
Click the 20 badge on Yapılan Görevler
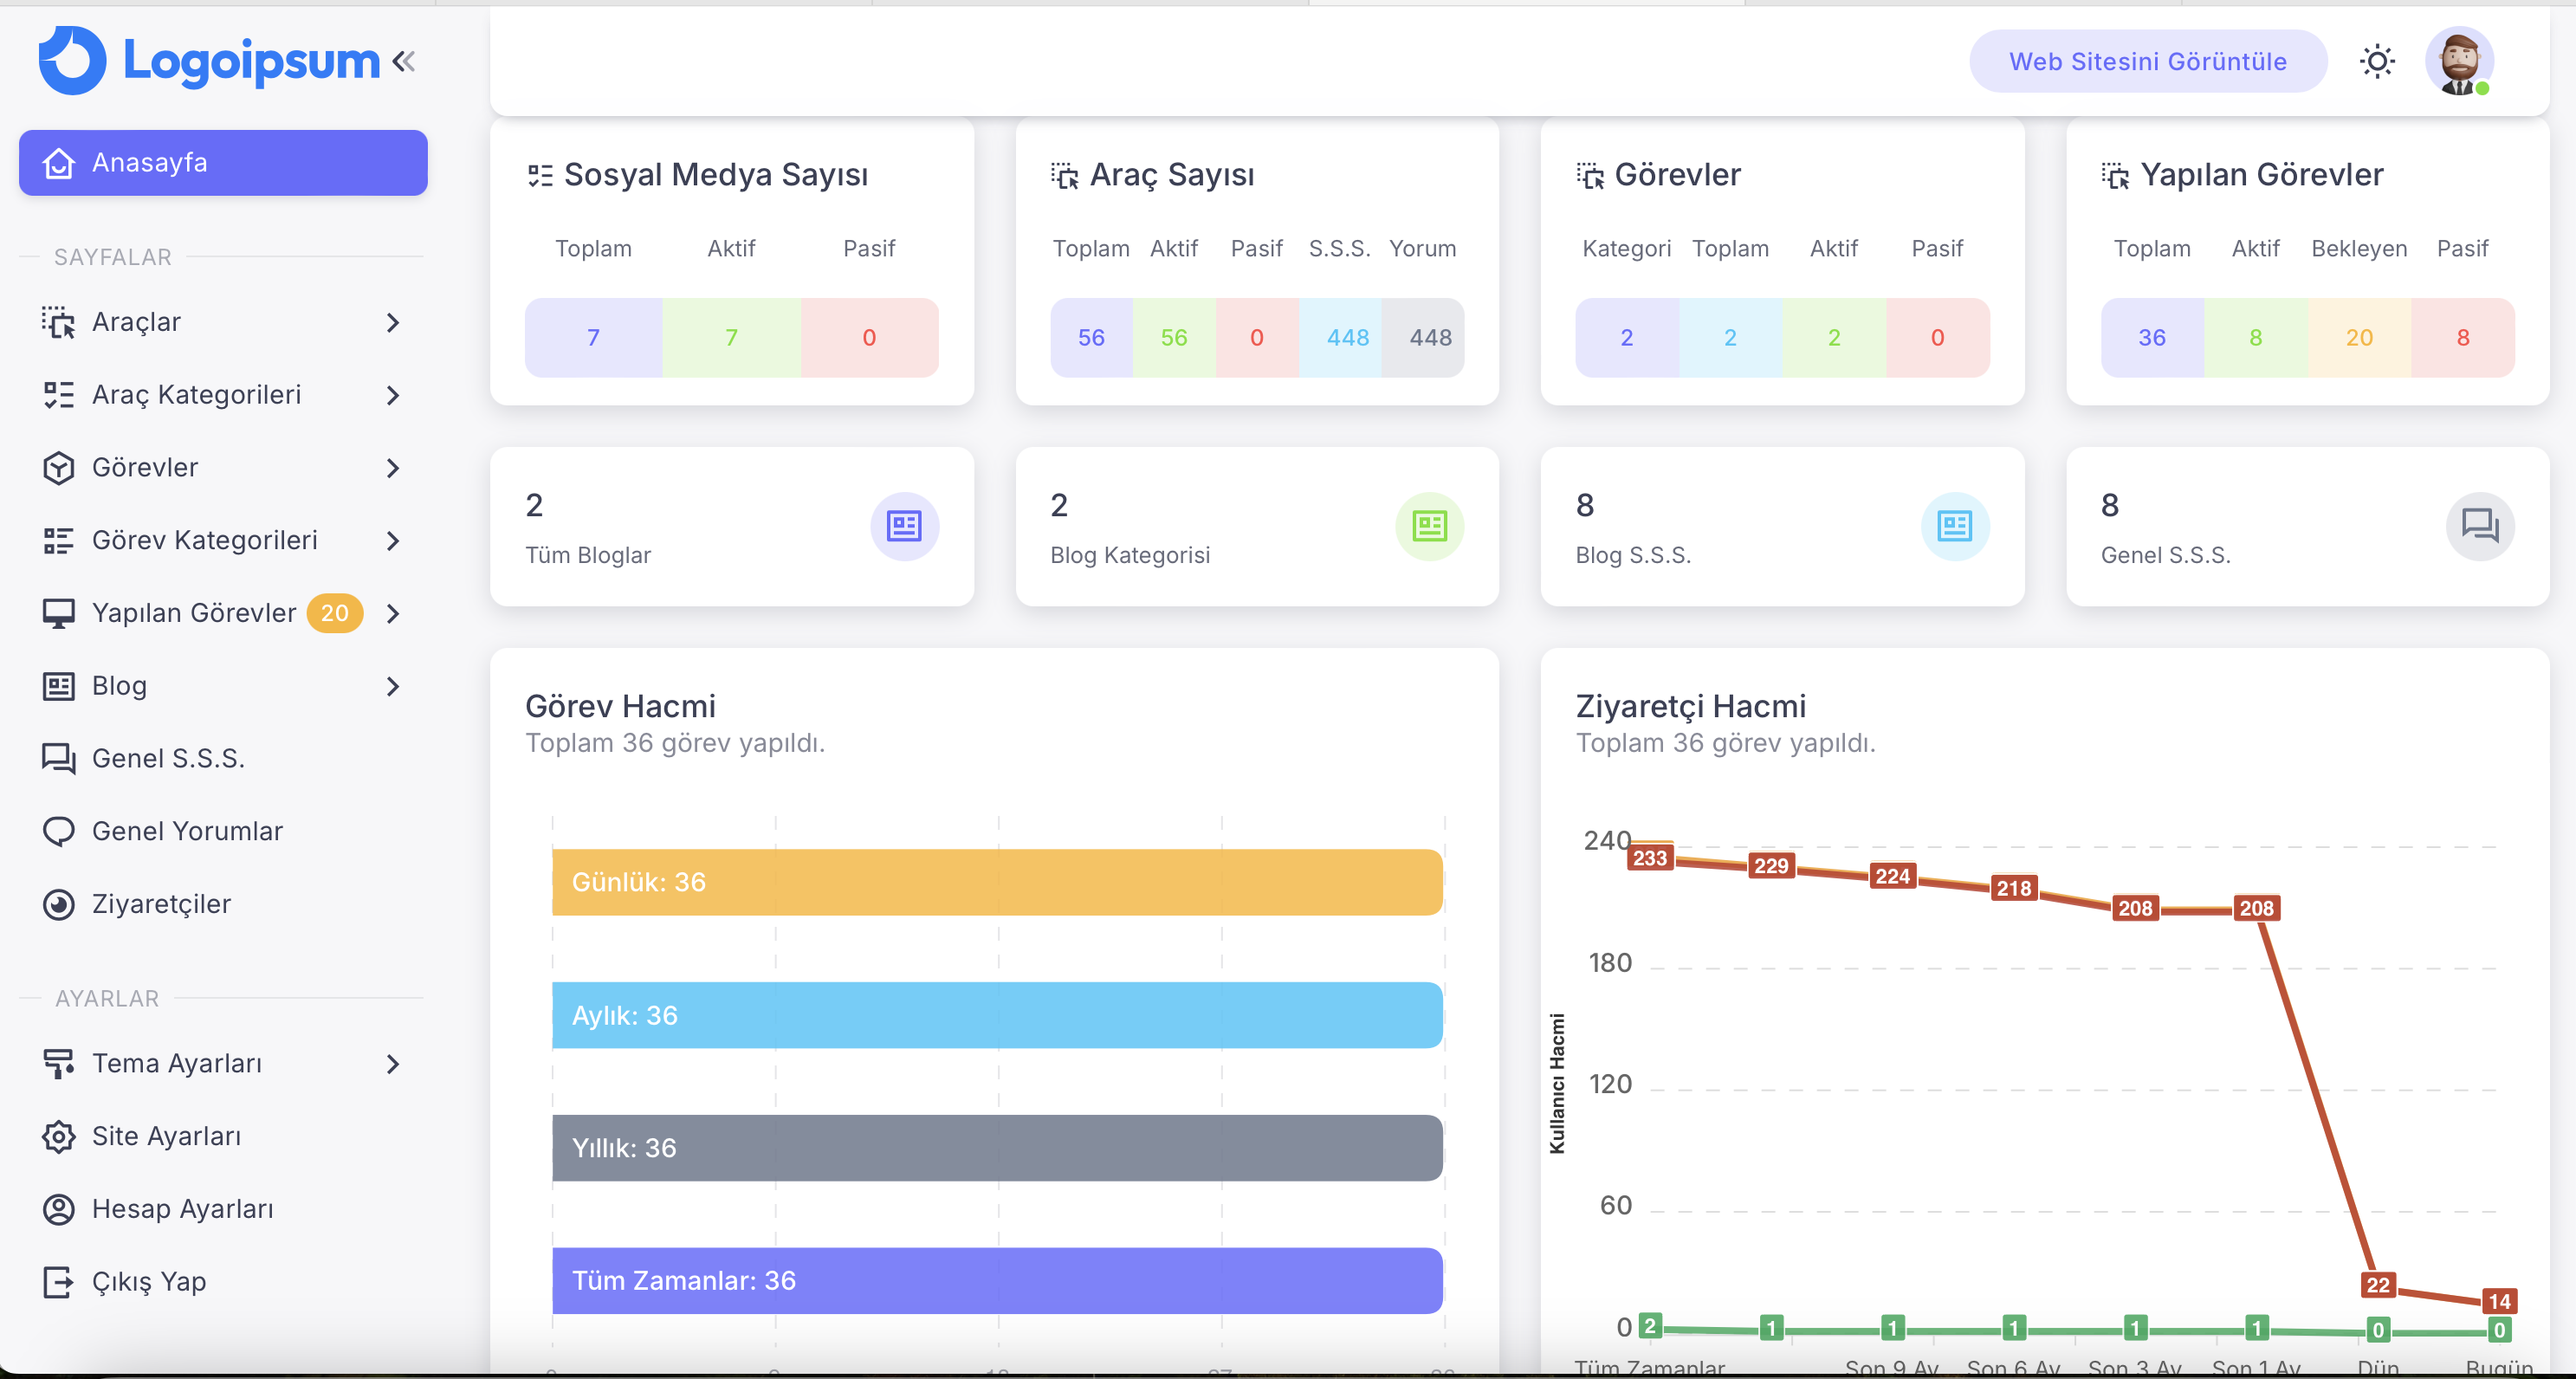coord(335,613)
